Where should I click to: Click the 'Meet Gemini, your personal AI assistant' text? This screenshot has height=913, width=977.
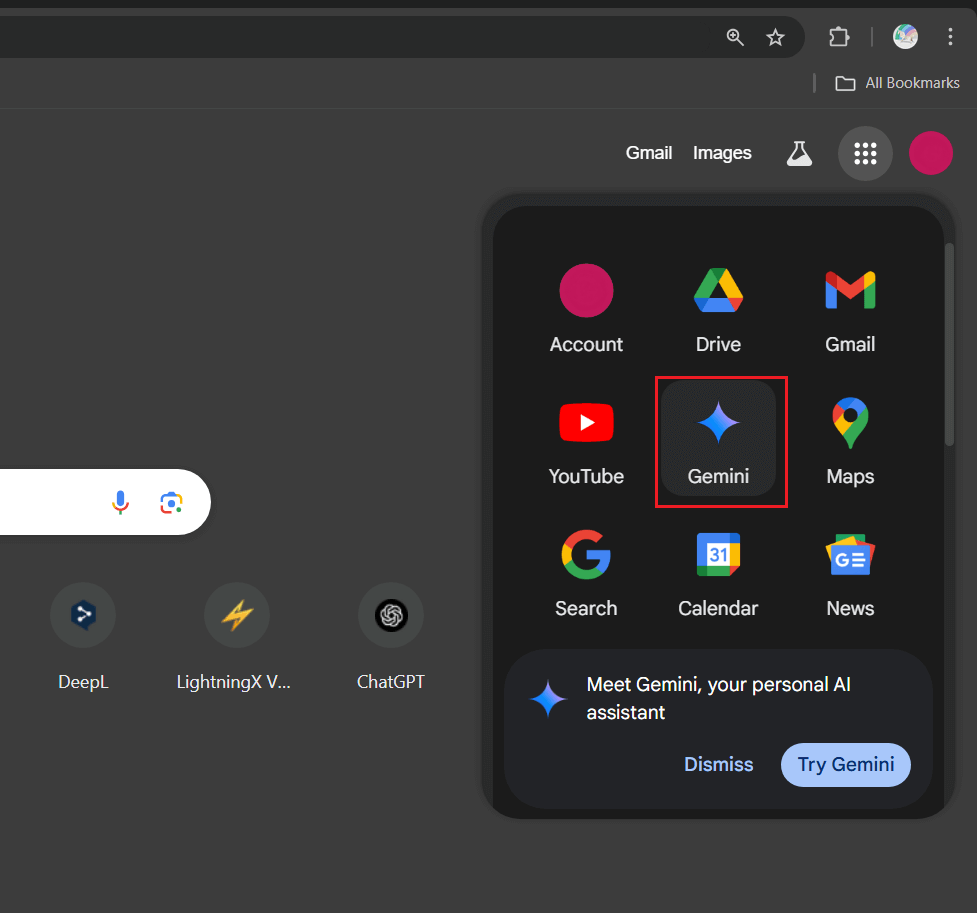click(x=718, y=699)
